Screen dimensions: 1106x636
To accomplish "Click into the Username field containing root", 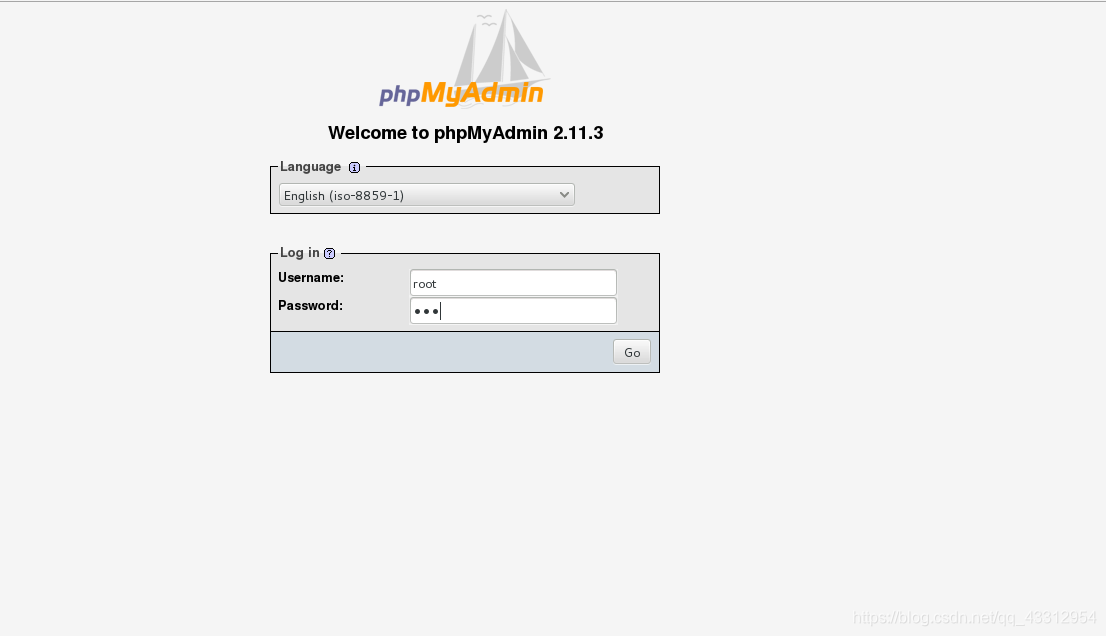I will click(x=513, y=283).
